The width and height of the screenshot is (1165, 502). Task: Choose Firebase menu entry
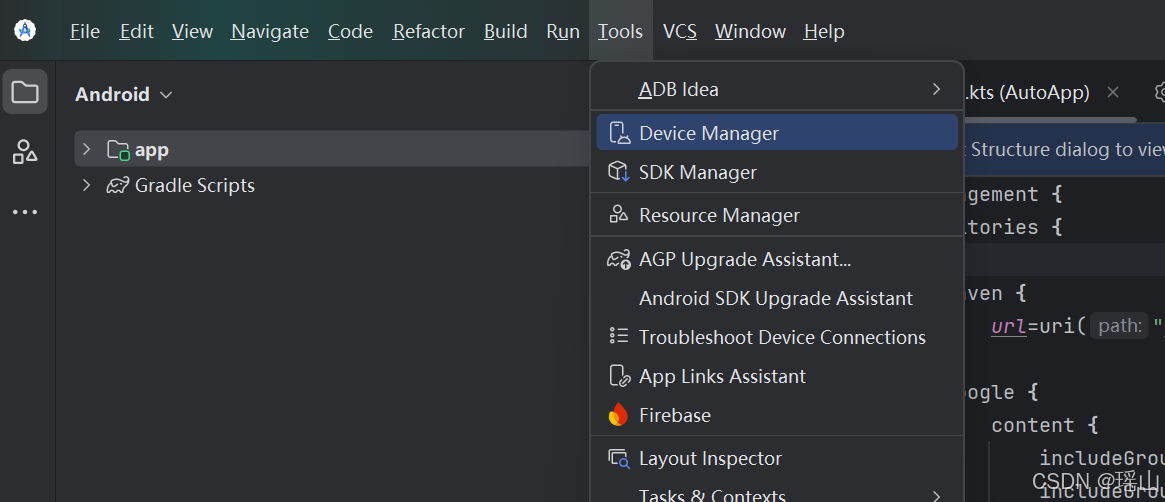pyautogui.click(x=776, y=415)
